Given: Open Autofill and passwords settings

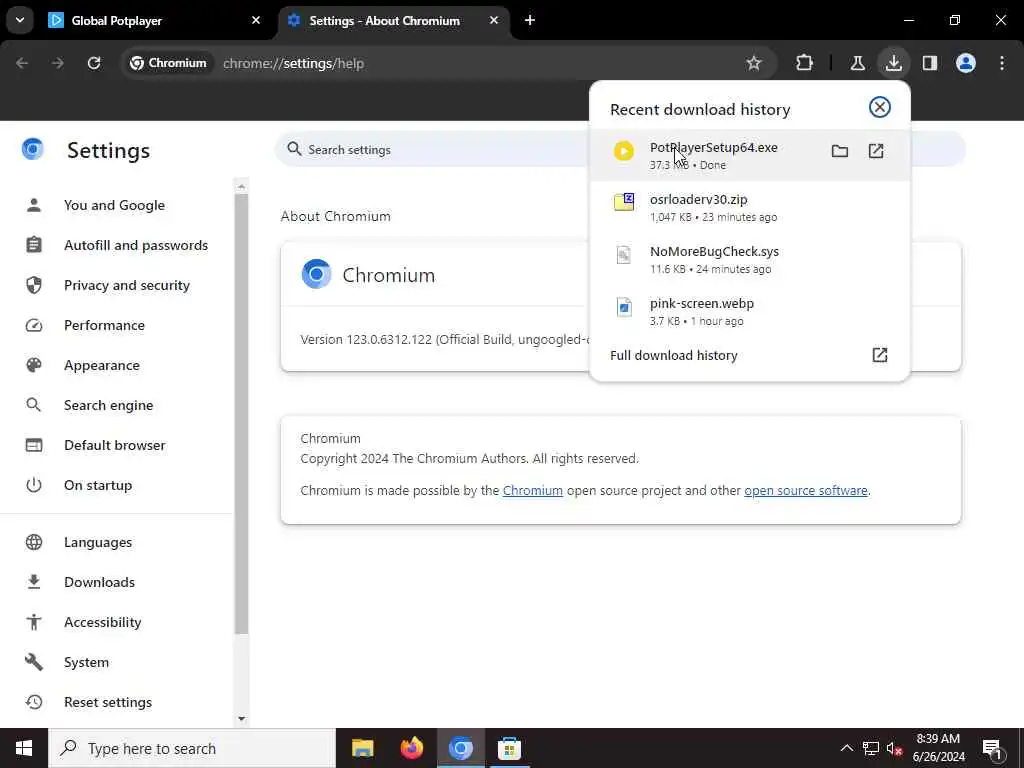Looking at the screenshot, I should tap(136, 245).
